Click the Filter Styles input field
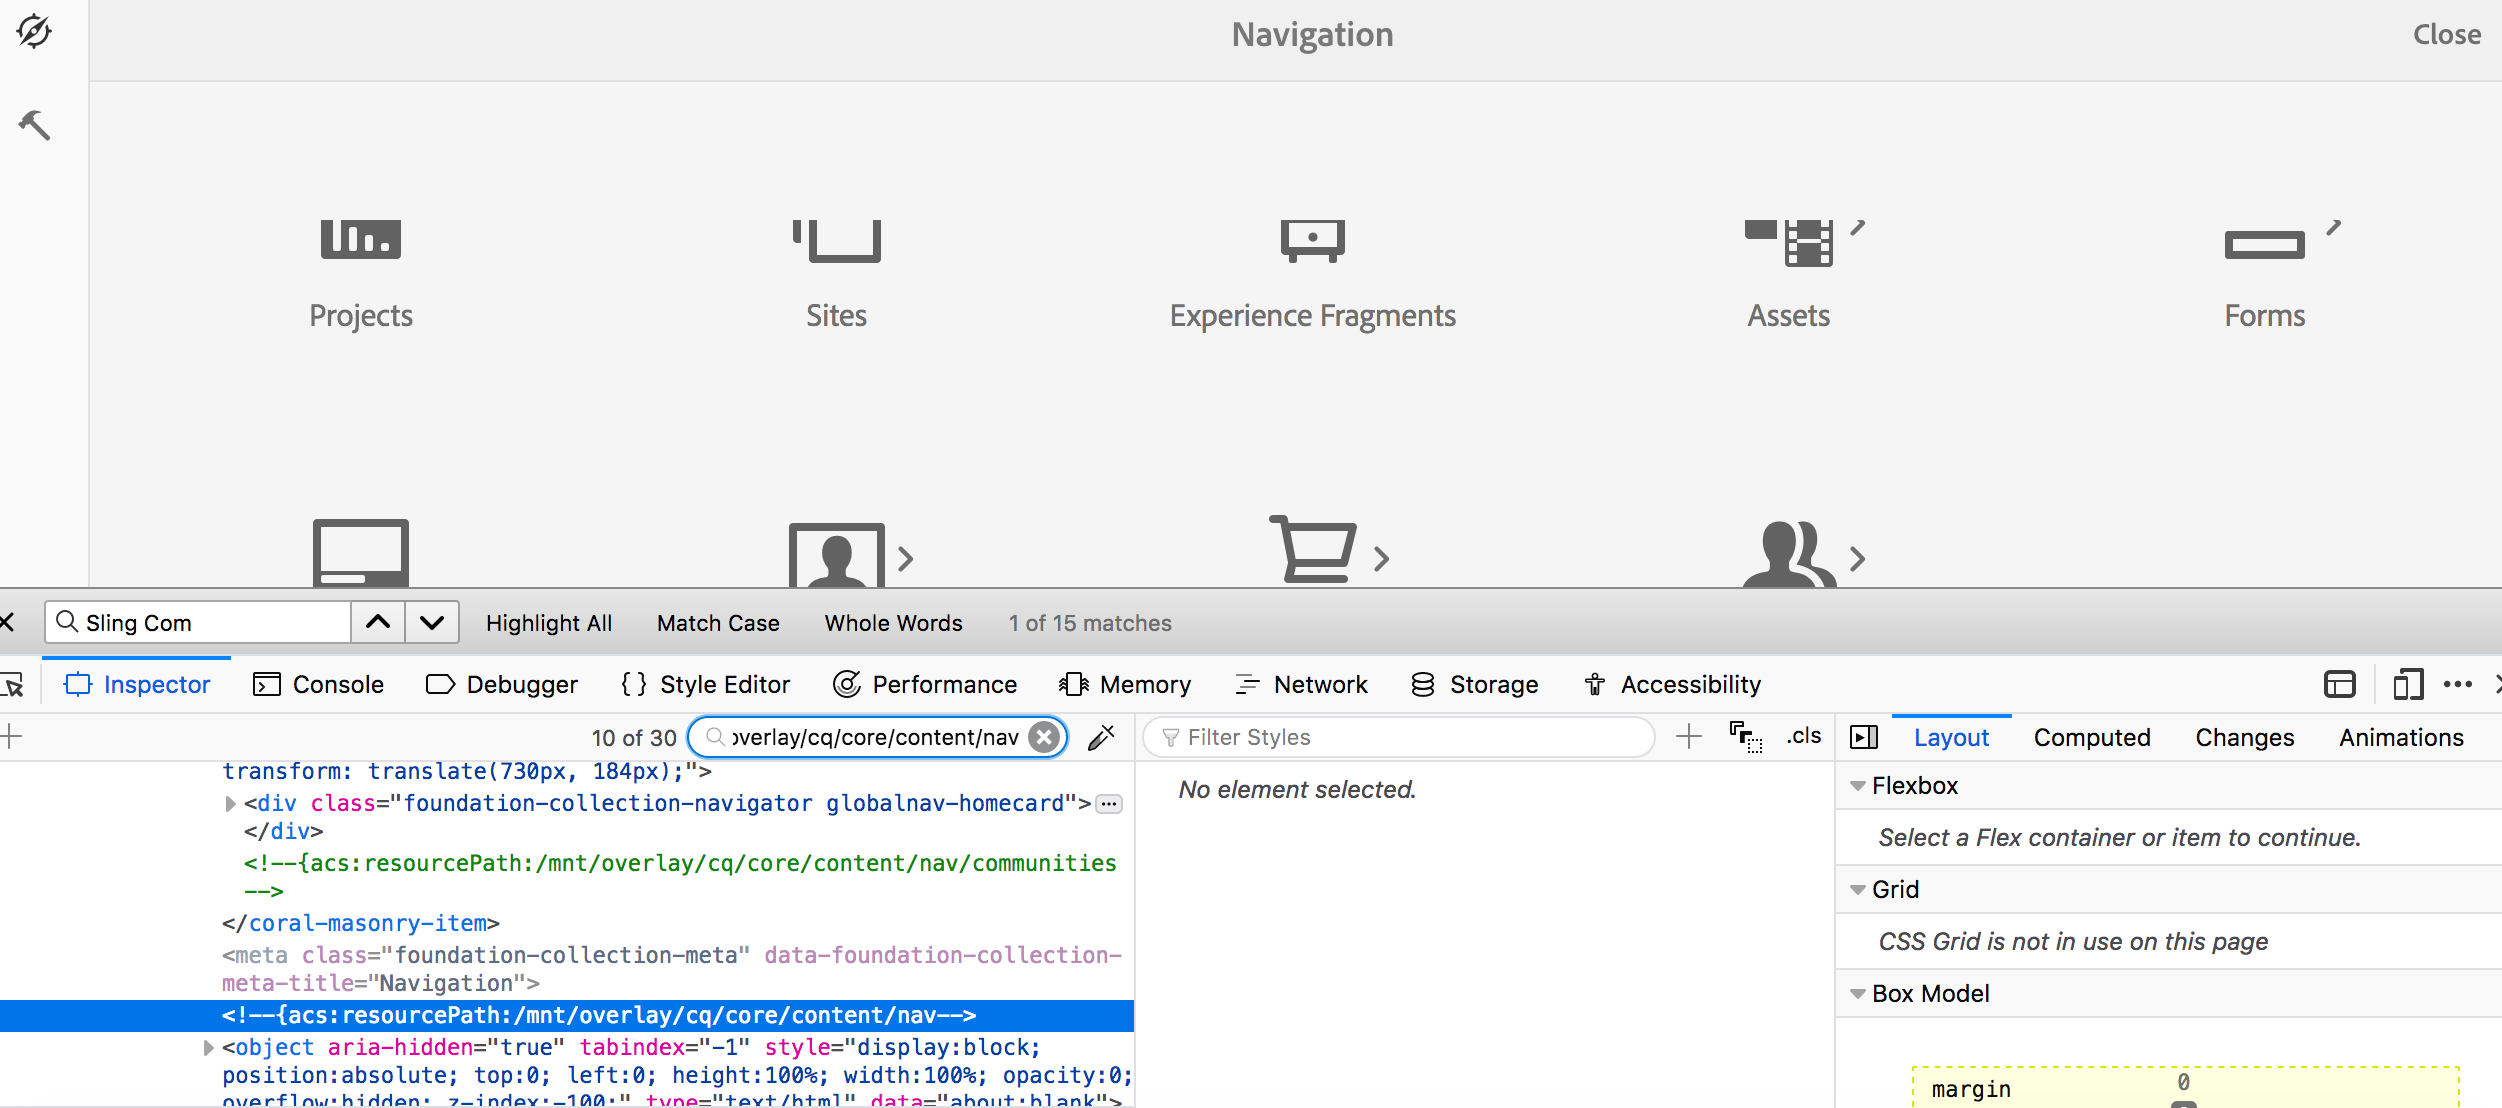Image resolution: width=2502 pixels, height=1108 pixels. [1400, 738]
